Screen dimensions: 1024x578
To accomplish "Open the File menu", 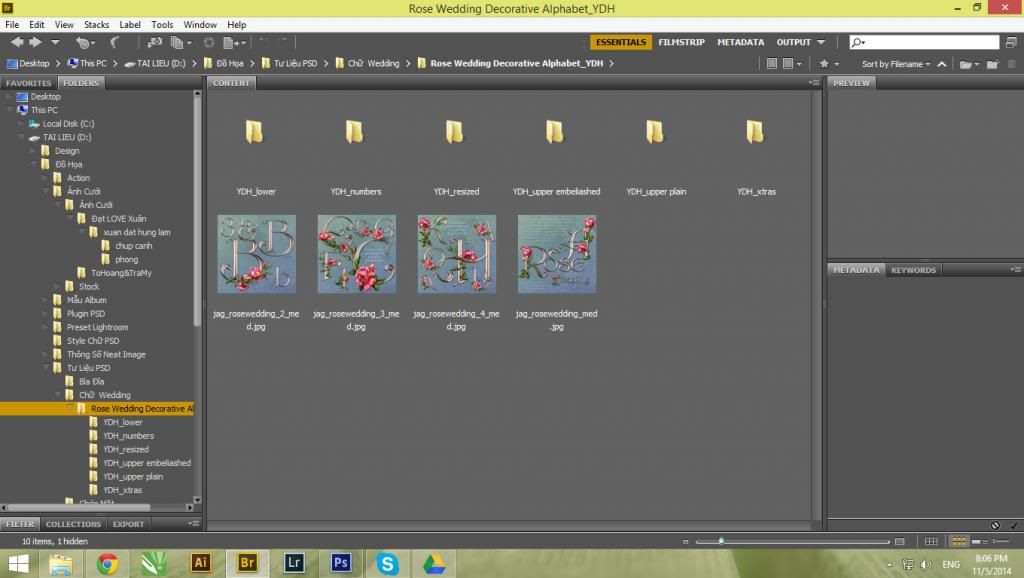I will [x=12, y=25].
